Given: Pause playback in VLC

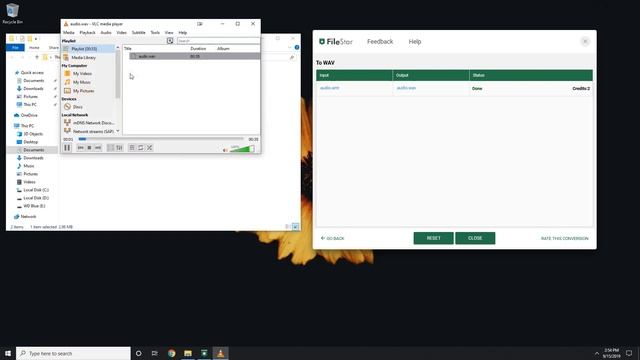Looking at the screenshot, I should click(67, 148).
